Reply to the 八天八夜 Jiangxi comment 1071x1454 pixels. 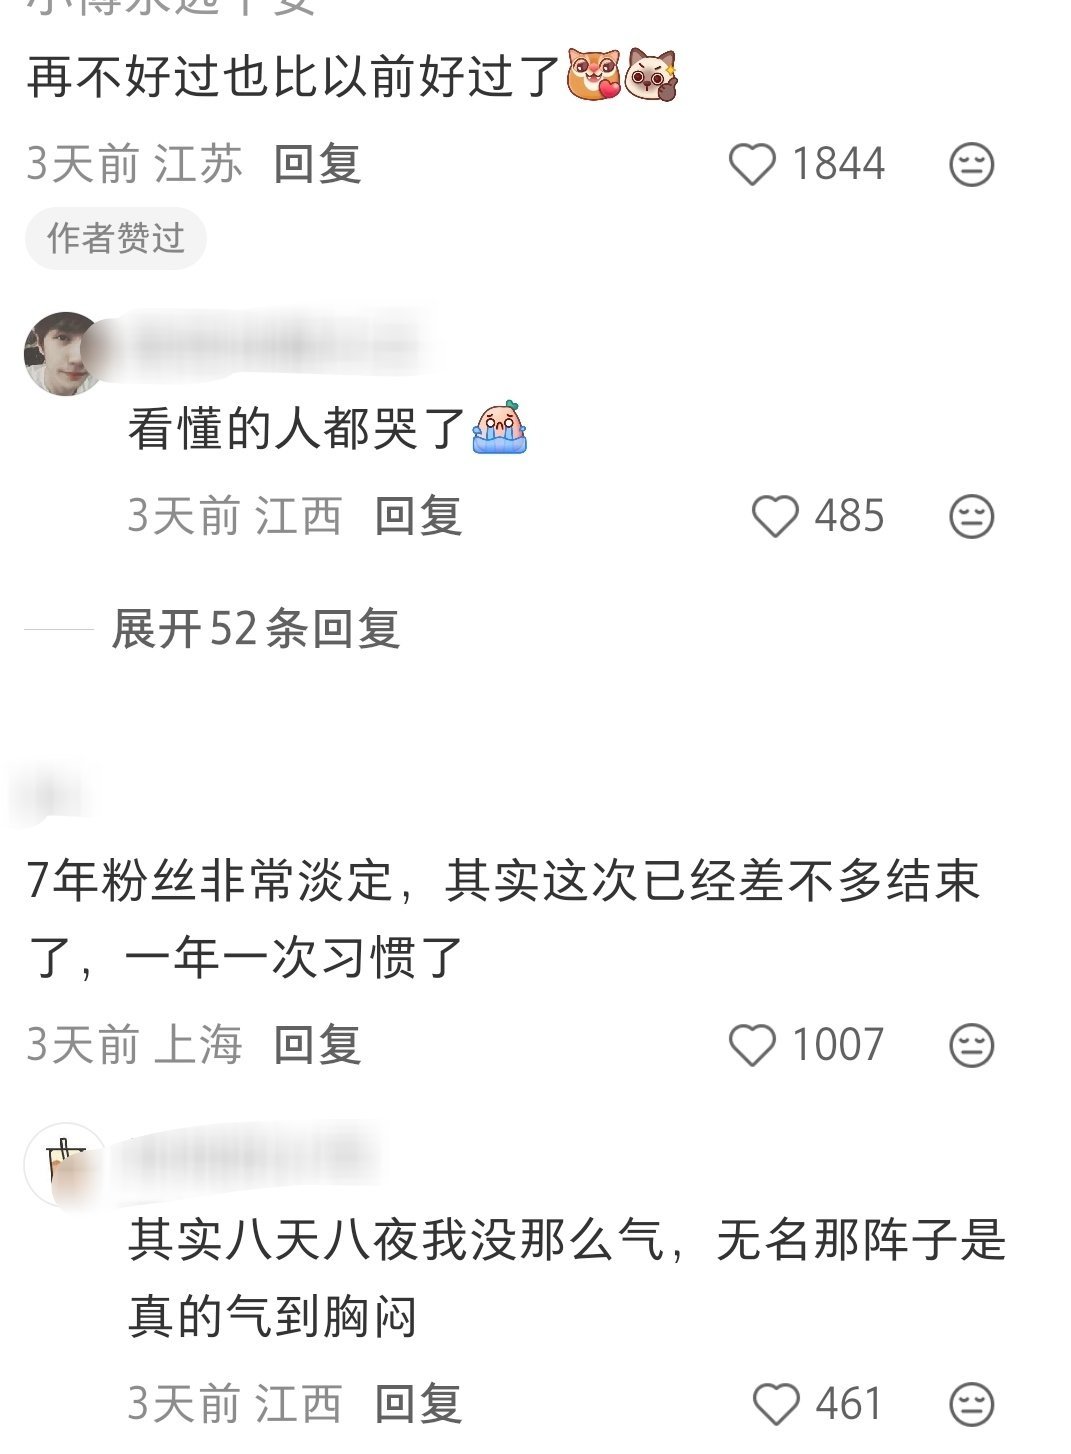coord(418,1404)
